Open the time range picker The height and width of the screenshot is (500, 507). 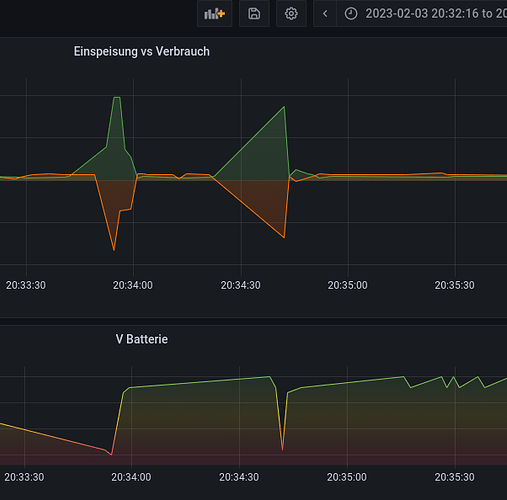[x=422, y=14]
